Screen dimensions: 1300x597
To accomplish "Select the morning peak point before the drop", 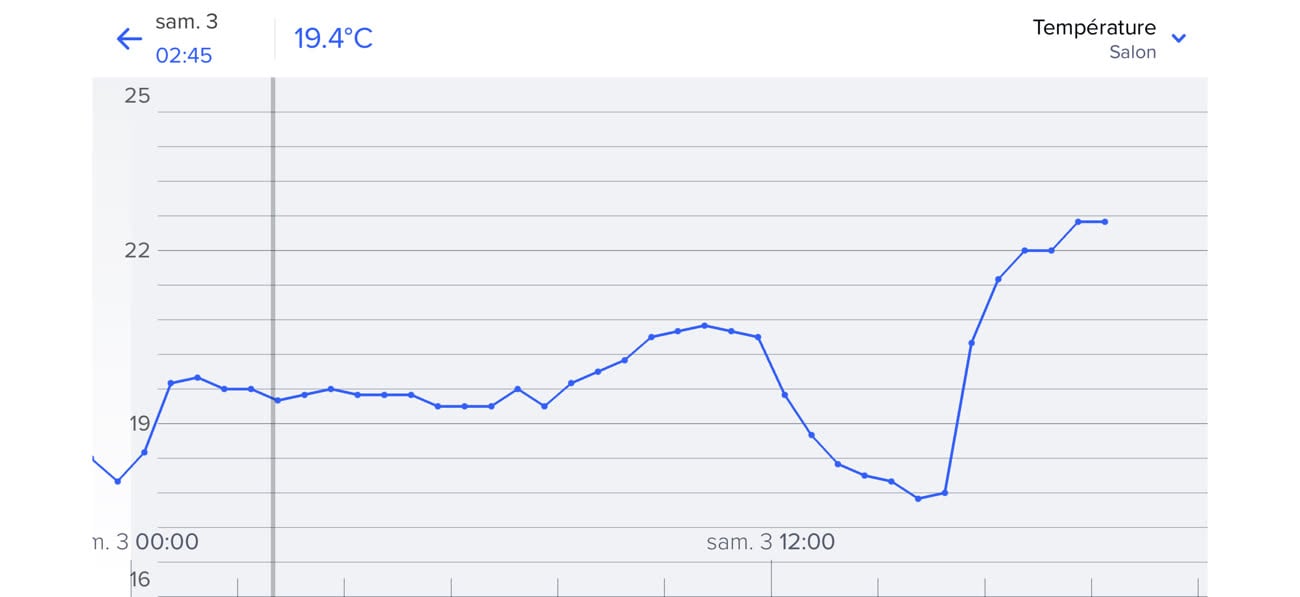I will pyautogui.click(x=704, y=325).
